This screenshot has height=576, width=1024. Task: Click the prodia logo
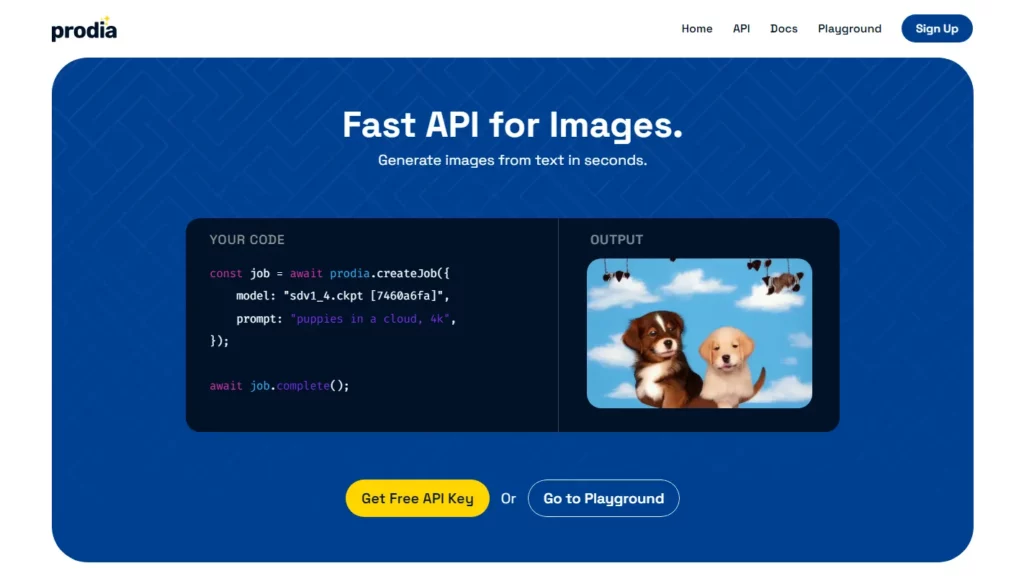tap(84, 29)
